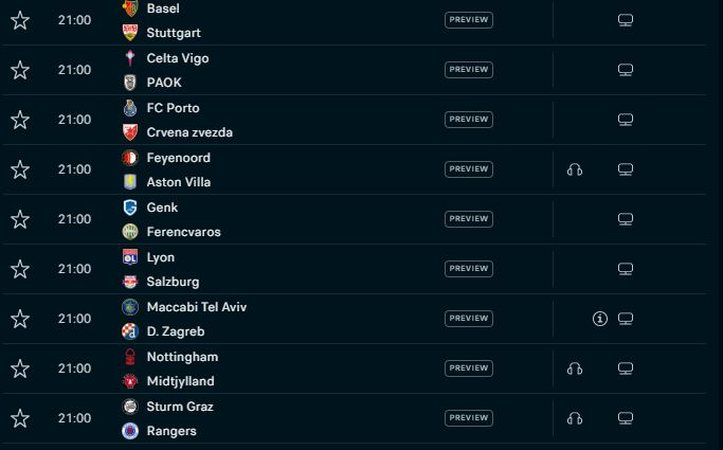This screenshot has width=723, height=450.
Task: Click the headphones icon for Feyenoord match
Action: pyautogui.click(x=574, y=170)
